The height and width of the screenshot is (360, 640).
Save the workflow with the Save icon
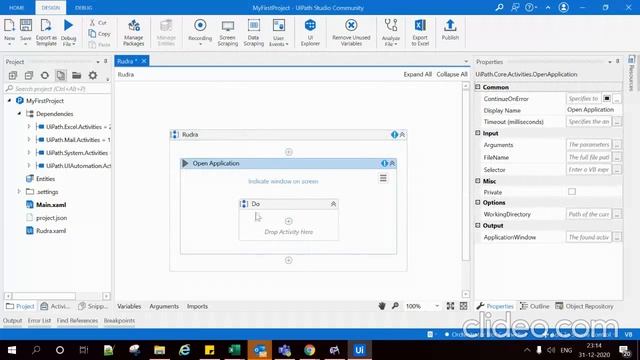(26, 31)
